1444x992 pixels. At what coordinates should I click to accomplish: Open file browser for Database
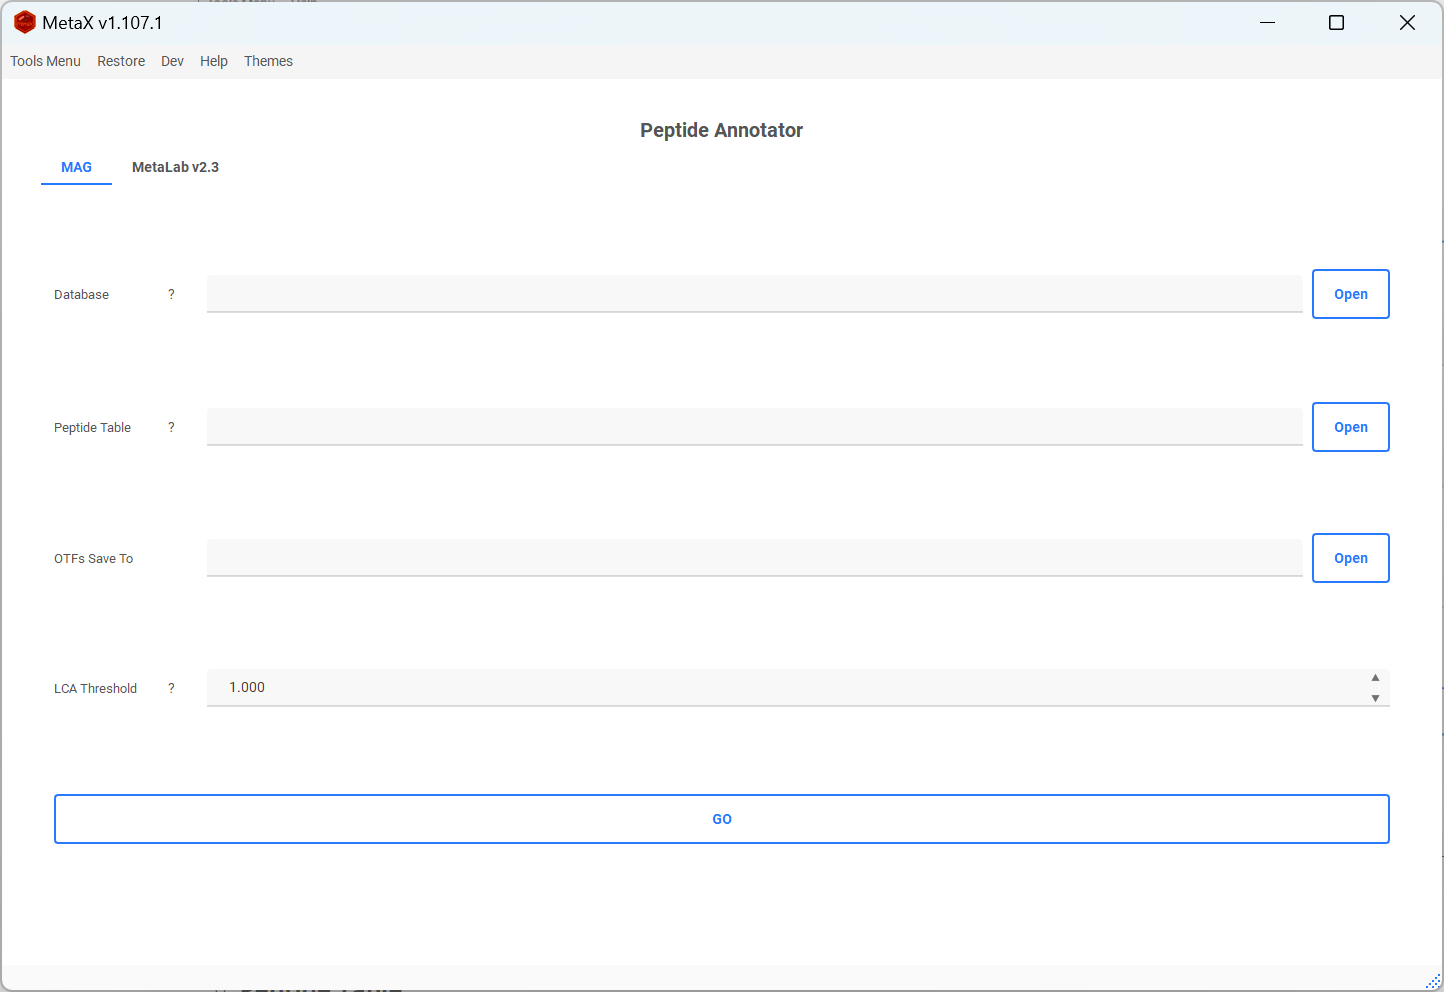click(x=1350, y=294)
